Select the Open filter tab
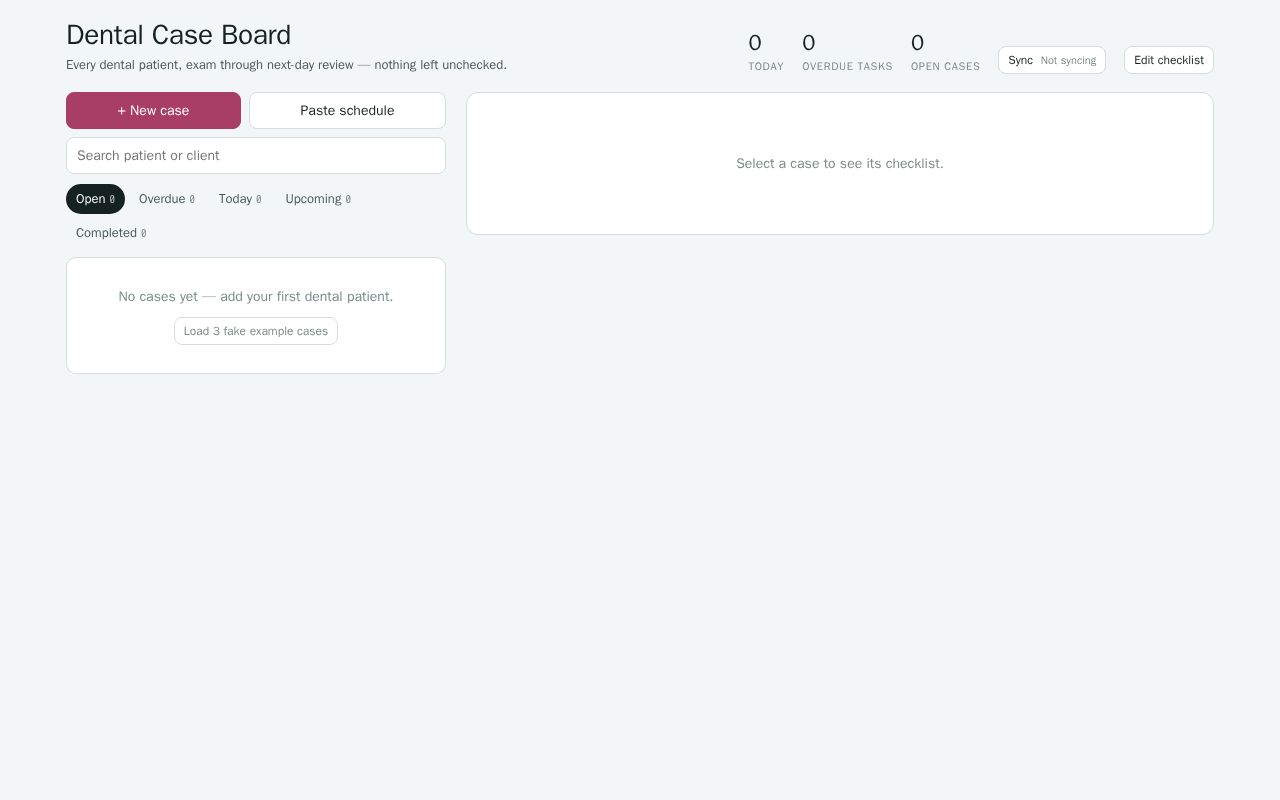Viewport: 1280px width, 800px height. 95,199
